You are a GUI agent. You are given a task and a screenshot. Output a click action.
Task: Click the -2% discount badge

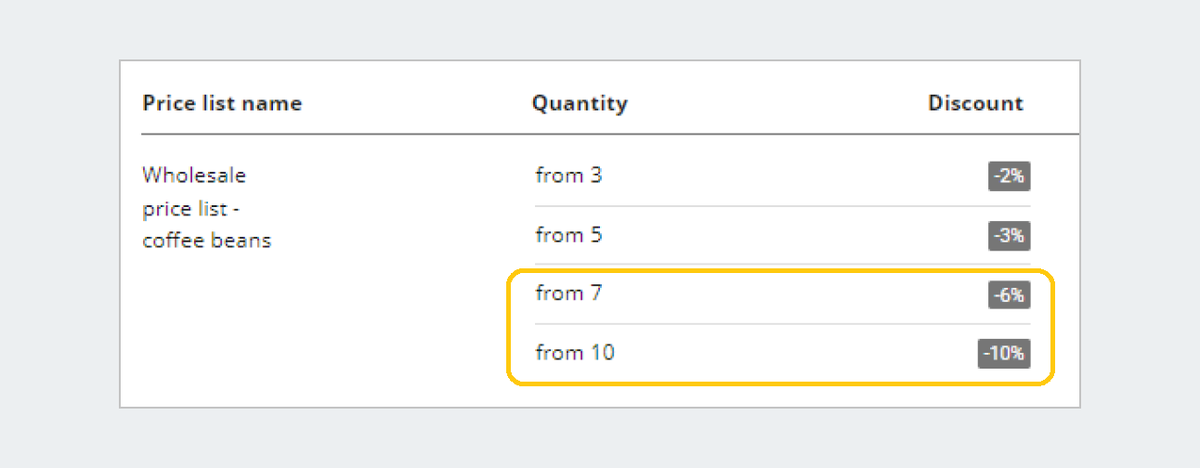tap(1009, 176)
